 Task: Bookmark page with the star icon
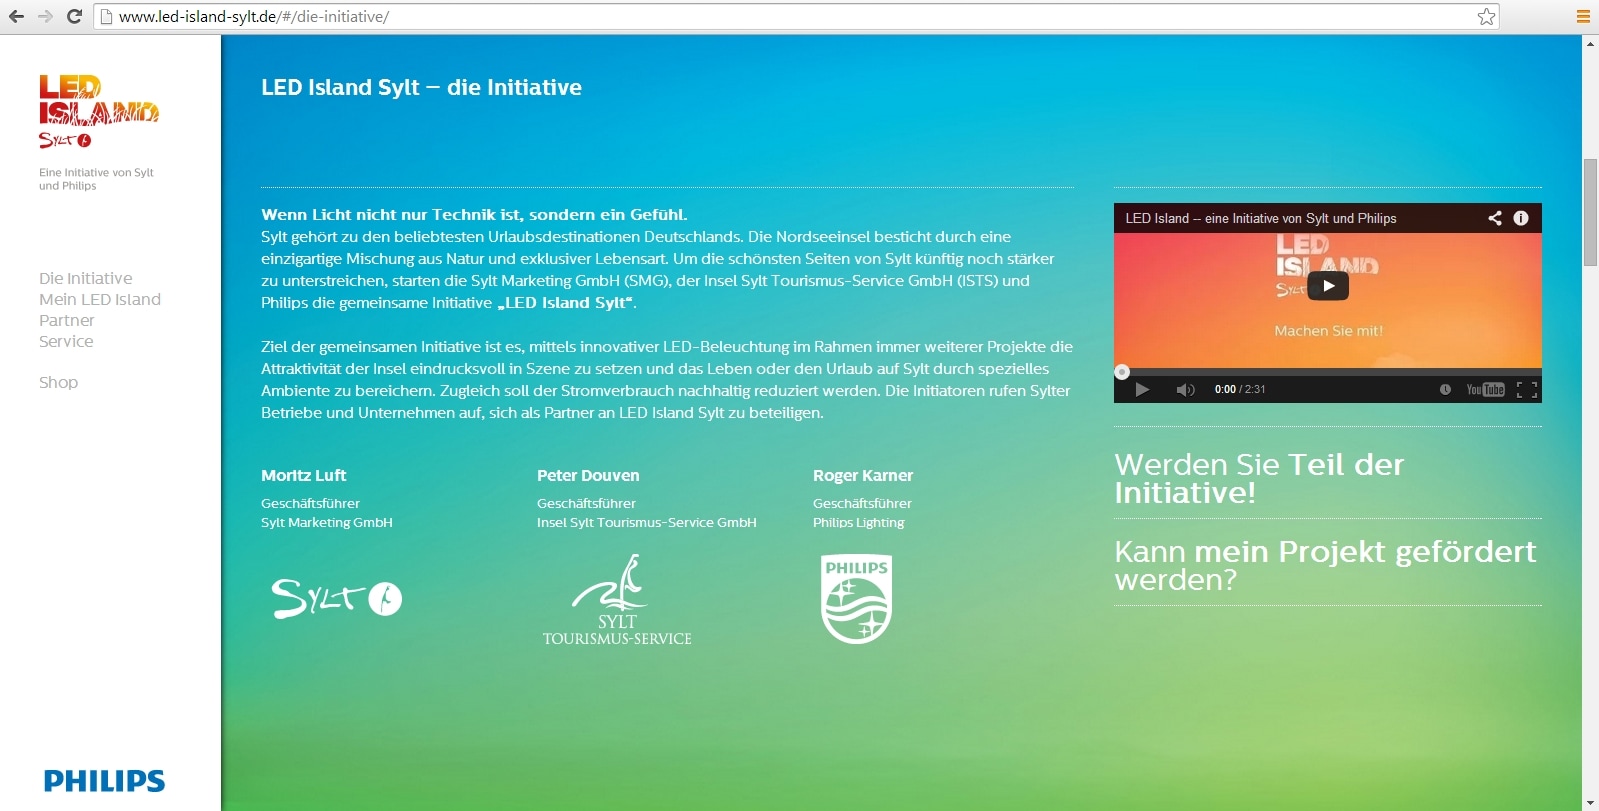1487,16
